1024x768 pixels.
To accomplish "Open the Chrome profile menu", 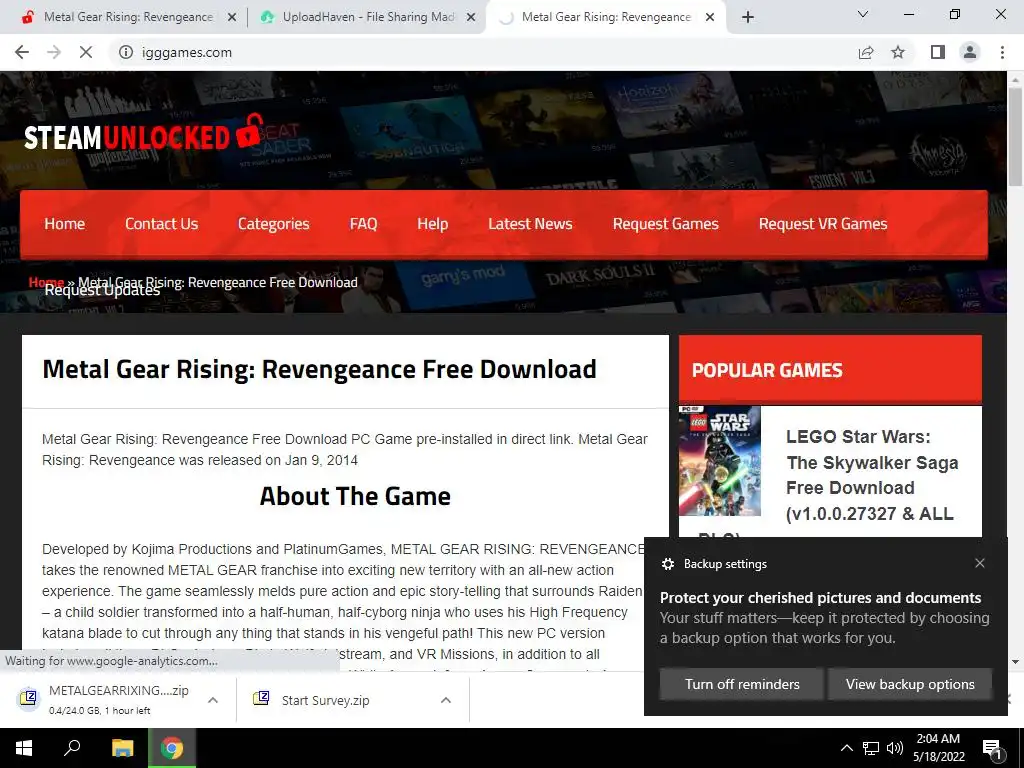I will [970, 52].
